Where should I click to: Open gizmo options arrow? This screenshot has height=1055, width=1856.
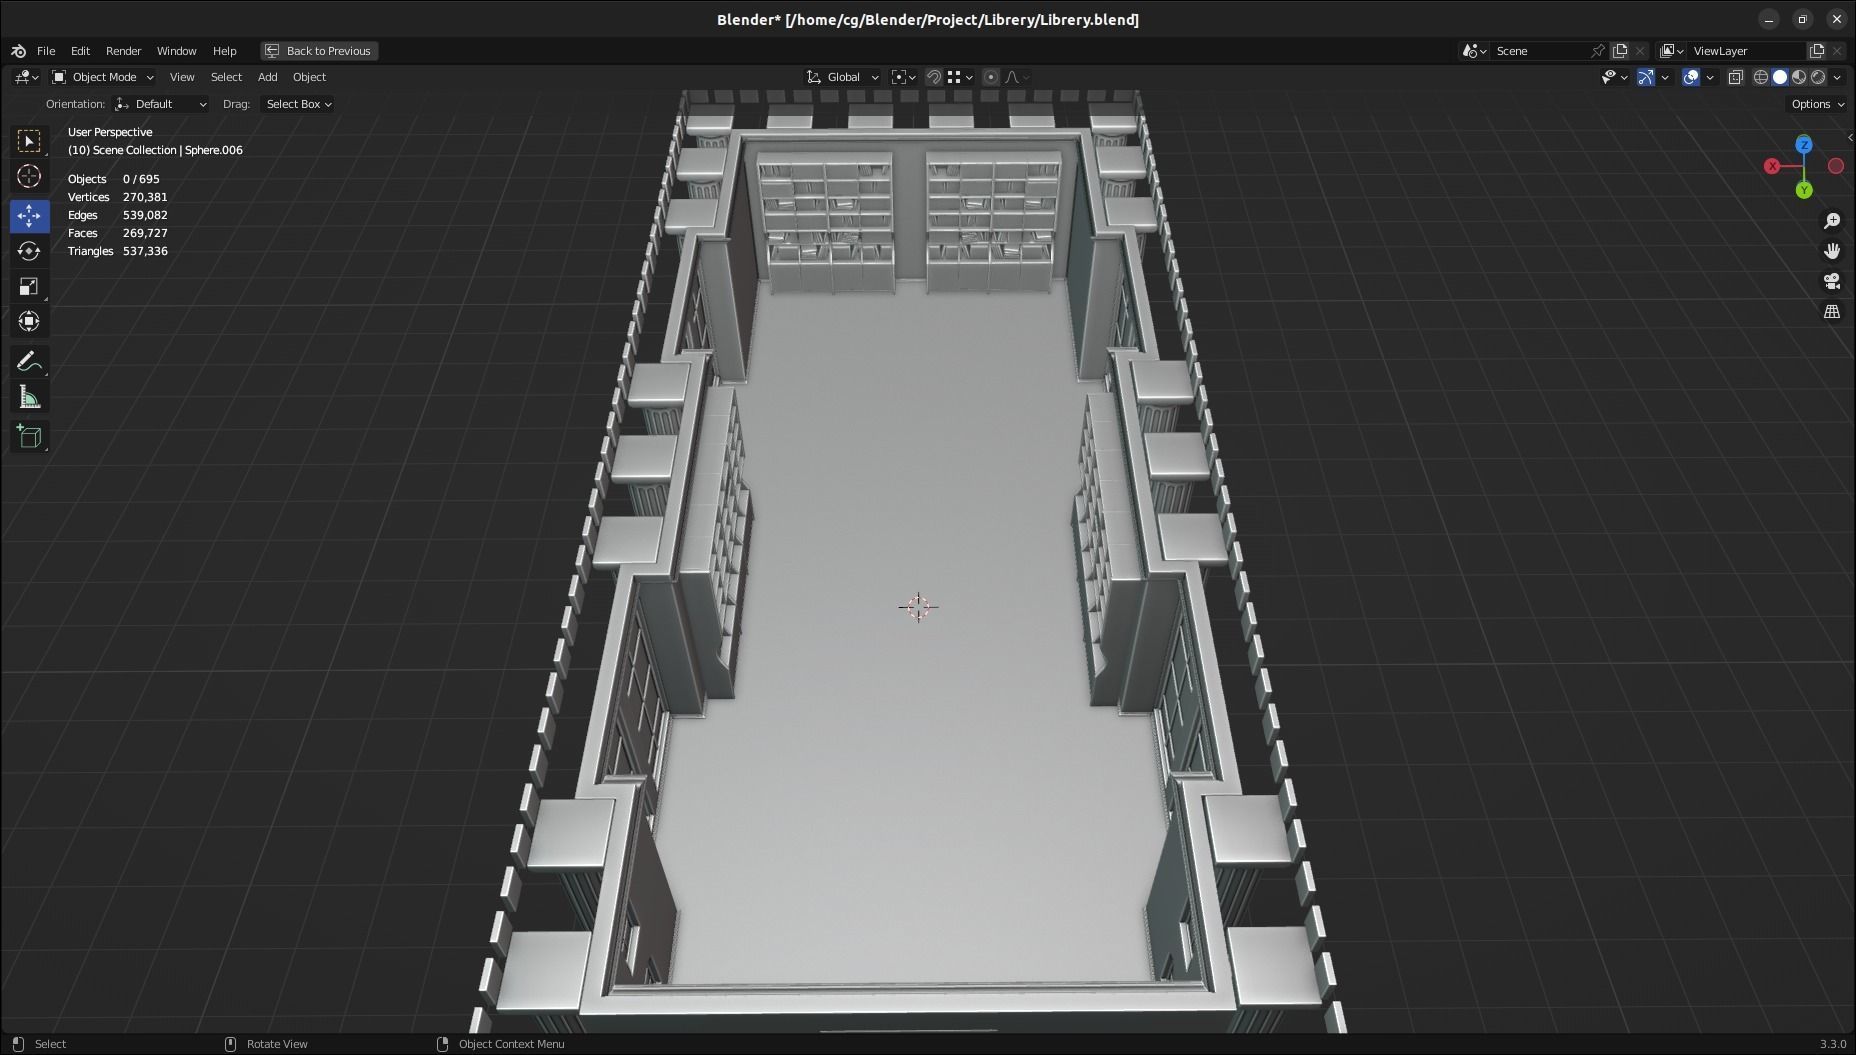pyautogui.click(x=1665, y=77)
